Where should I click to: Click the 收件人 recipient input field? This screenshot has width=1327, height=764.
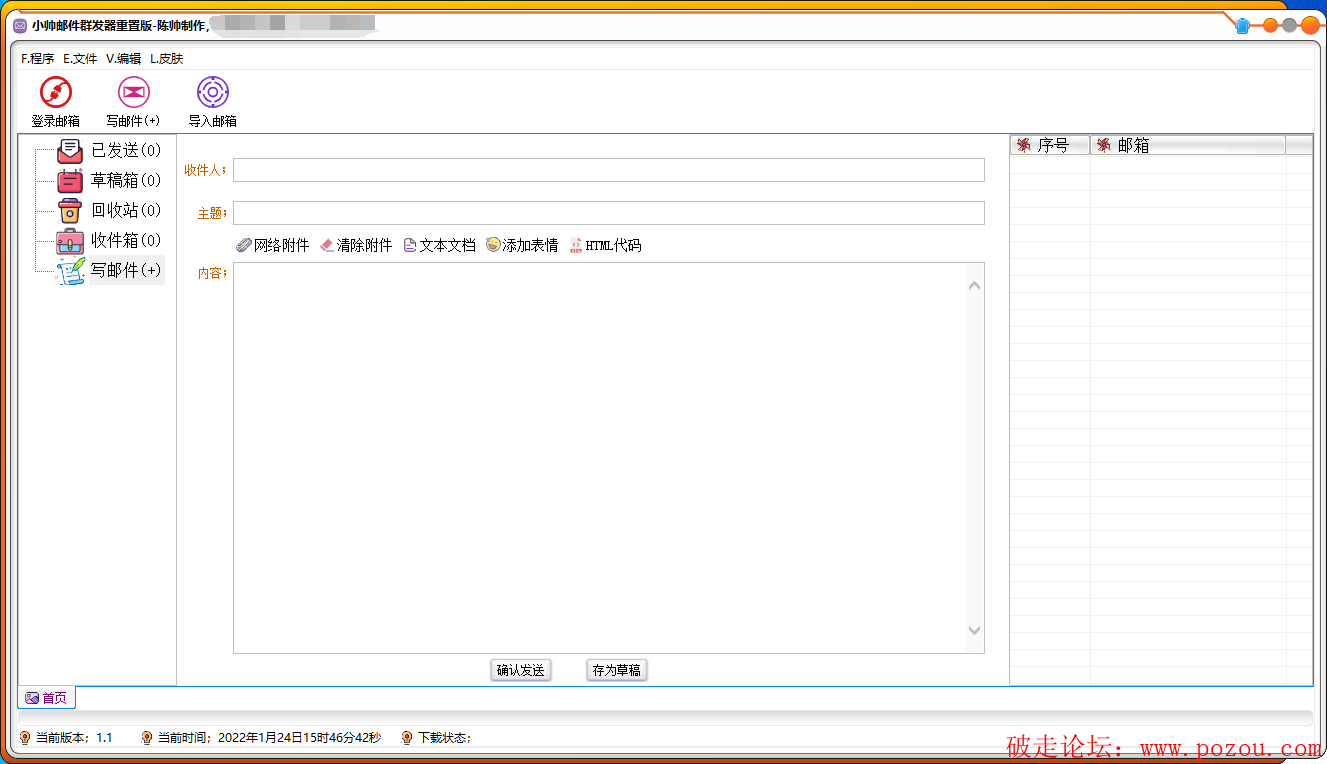[x=608, y=170]
